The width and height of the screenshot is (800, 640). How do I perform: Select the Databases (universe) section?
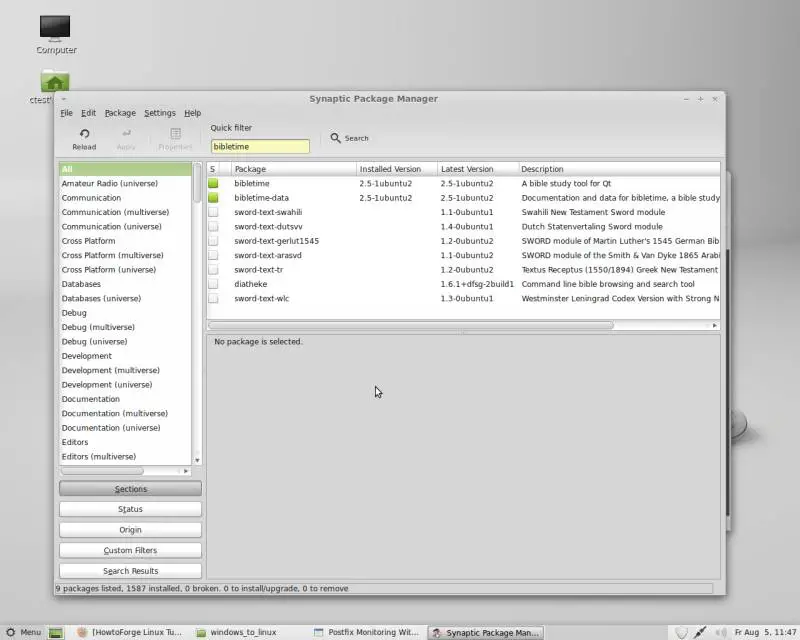125,299
